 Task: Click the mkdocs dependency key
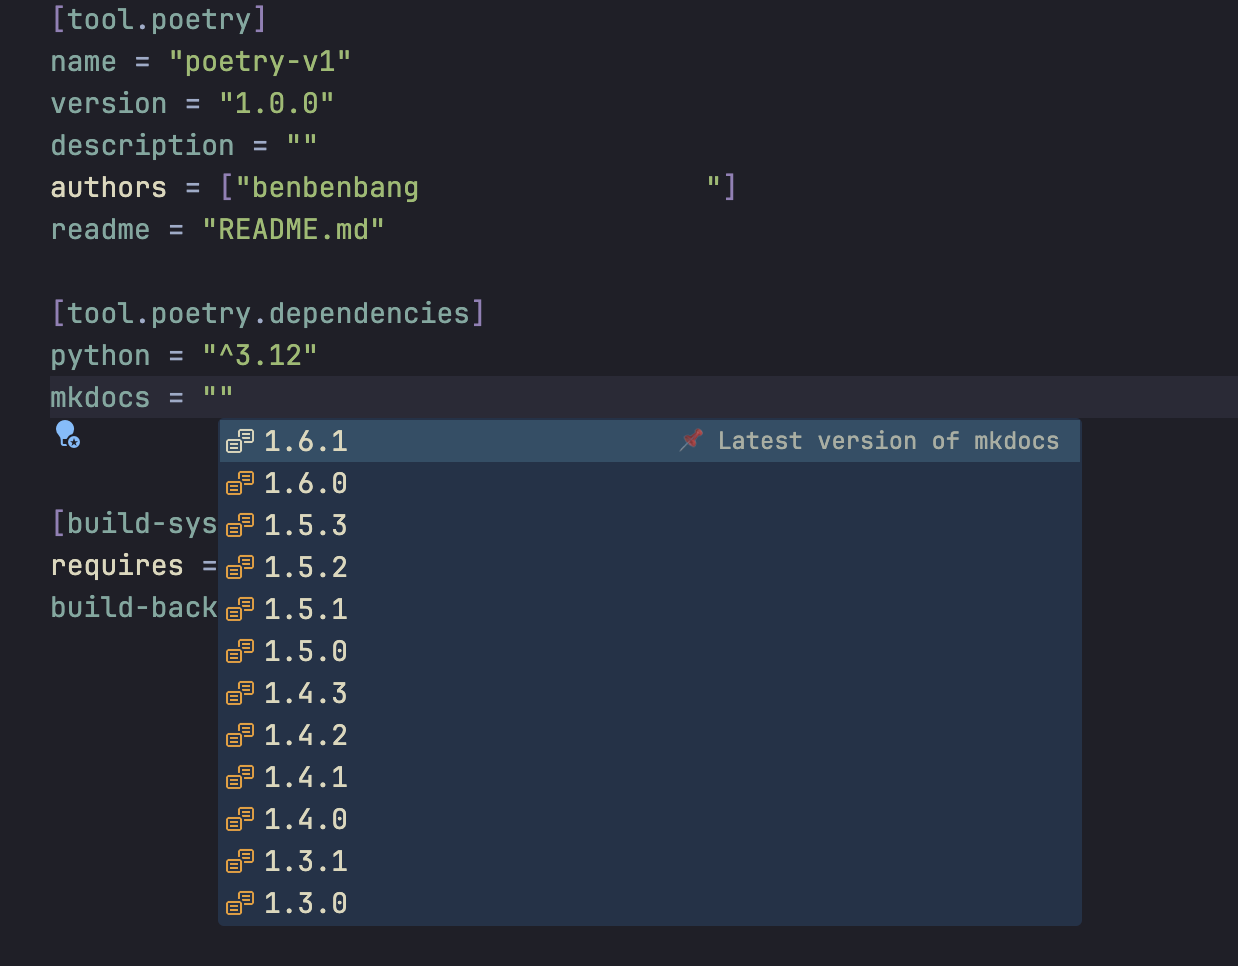pyautogui.click(x=100, y=397)
